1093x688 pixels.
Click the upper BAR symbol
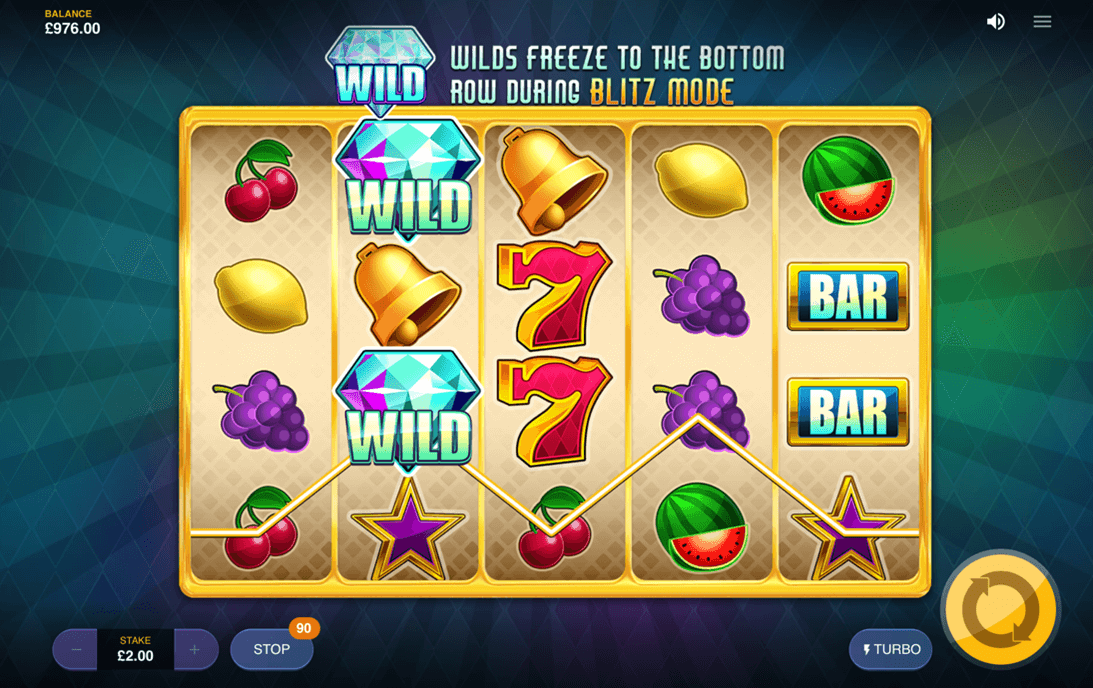coord(848,296)
